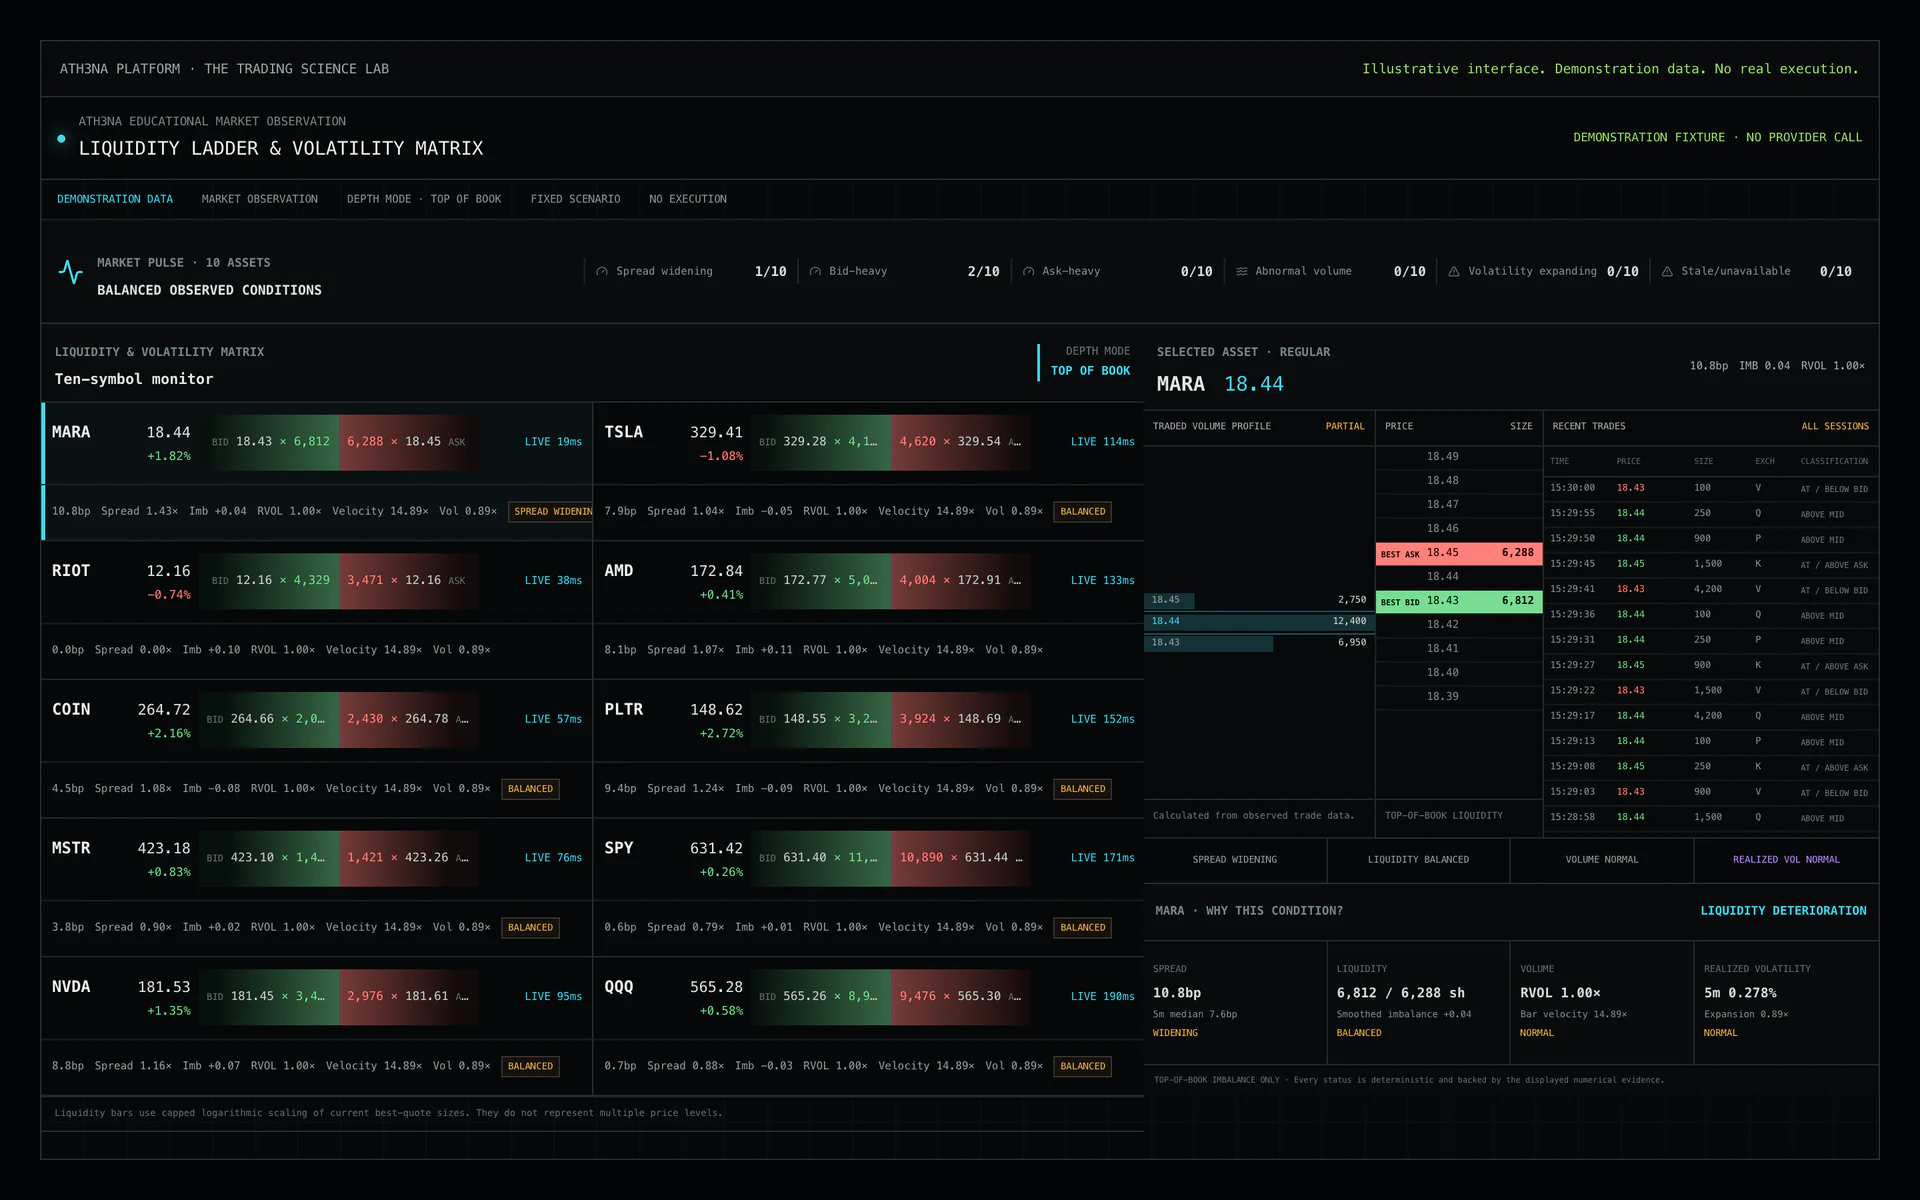Click the BEST BID 18.43 ladder row

[1459, 601]
